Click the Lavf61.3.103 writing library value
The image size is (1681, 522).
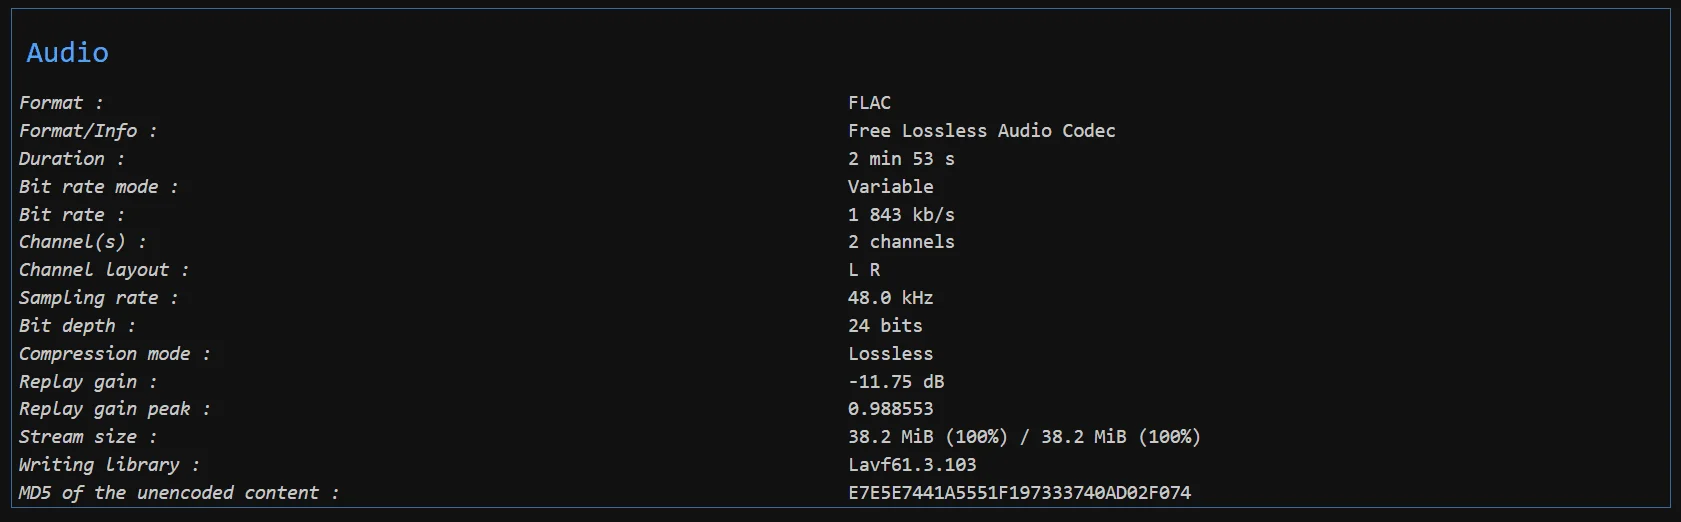[x=912, y=465]
